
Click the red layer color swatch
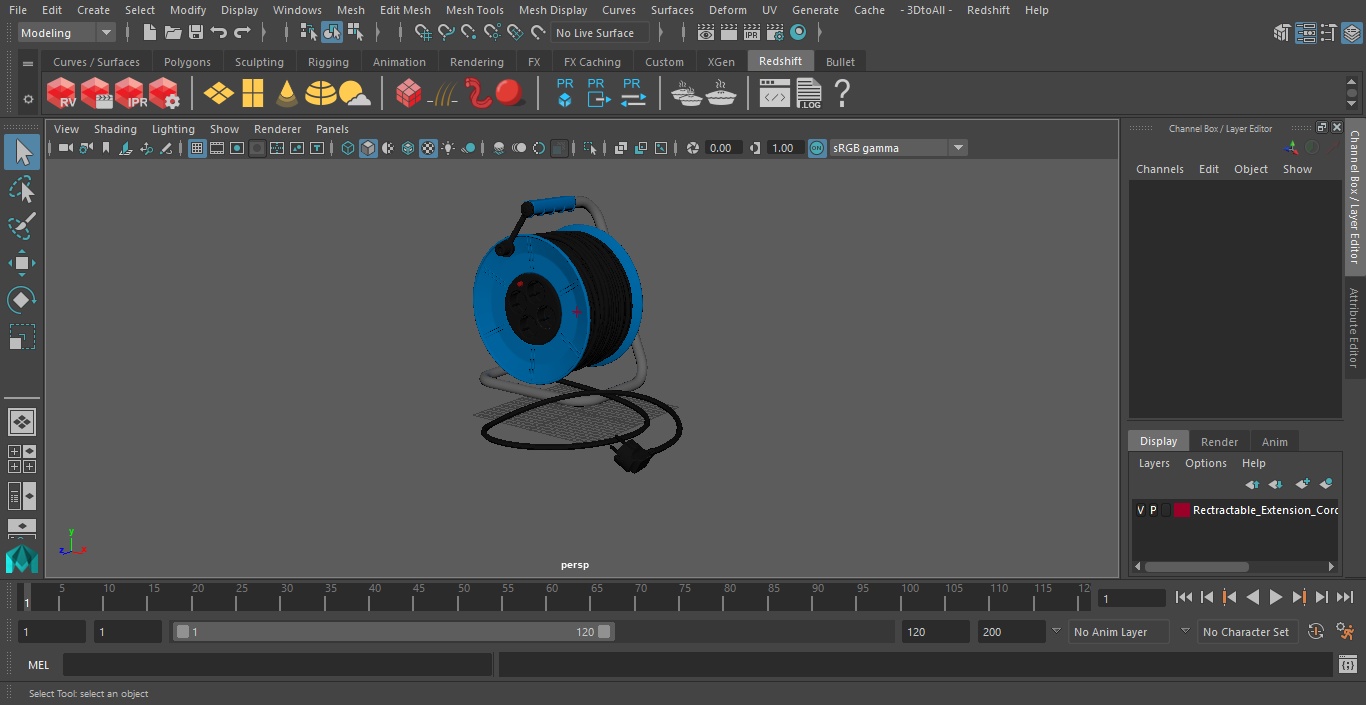click(x=1181, y=510)
